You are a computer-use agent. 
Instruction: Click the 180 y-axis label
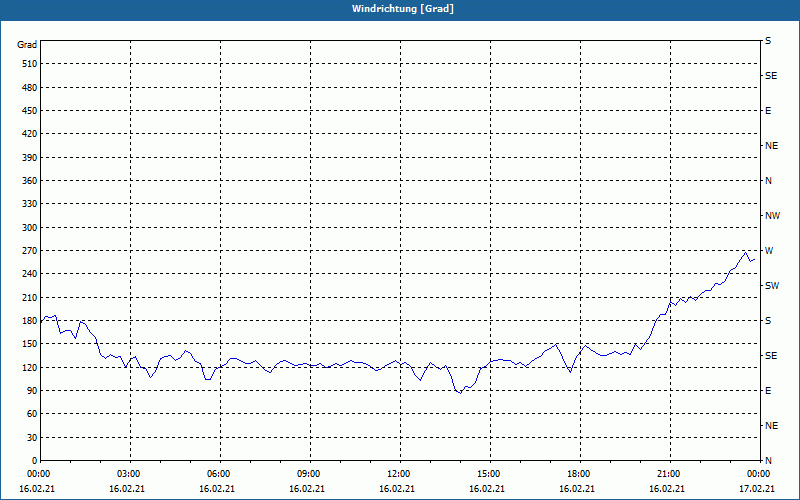click(x=30, y=321)
